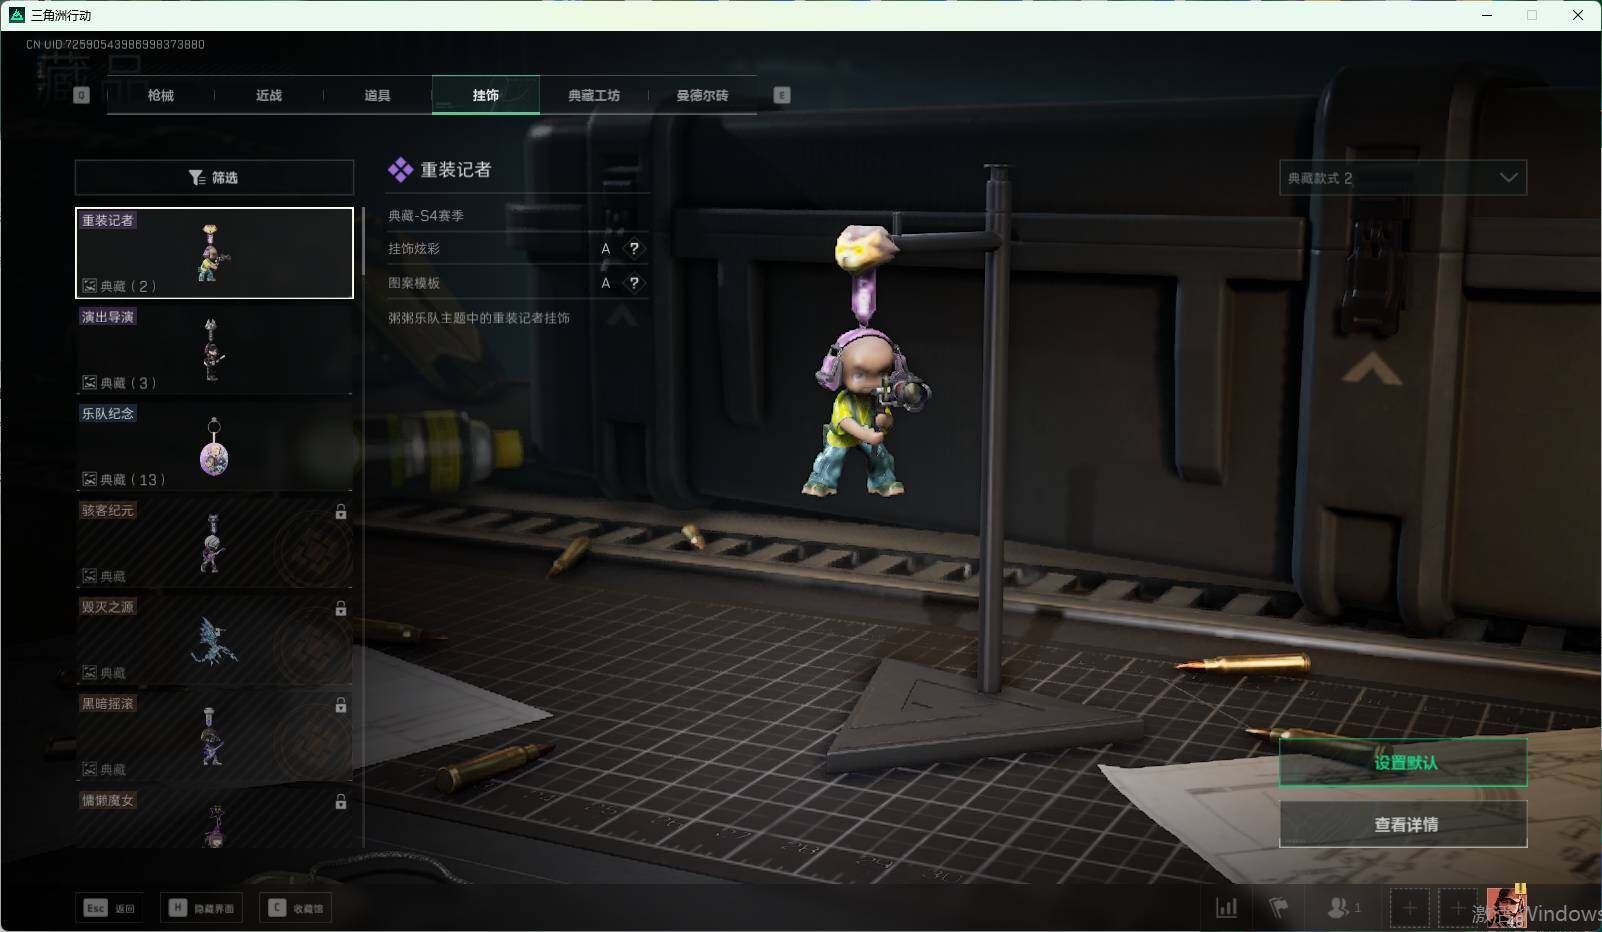The height and width of the screenshot is (932, 1602).
Task: Click the lock icon on 慵懒魔女
Action: (341, 802)
